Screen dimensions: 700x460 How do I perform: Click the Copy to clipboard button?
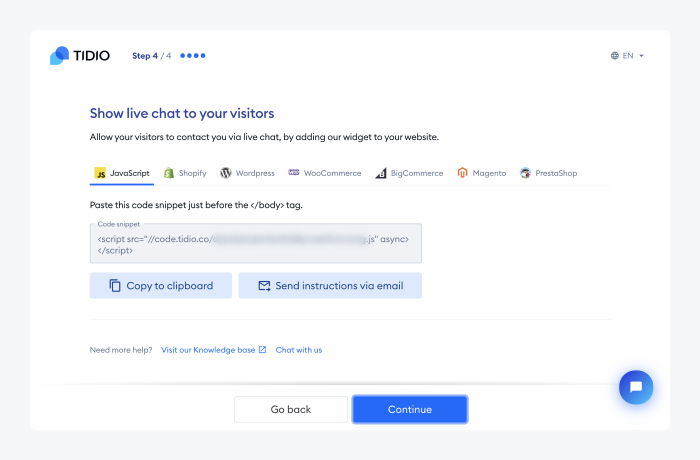tap(161, 285)
